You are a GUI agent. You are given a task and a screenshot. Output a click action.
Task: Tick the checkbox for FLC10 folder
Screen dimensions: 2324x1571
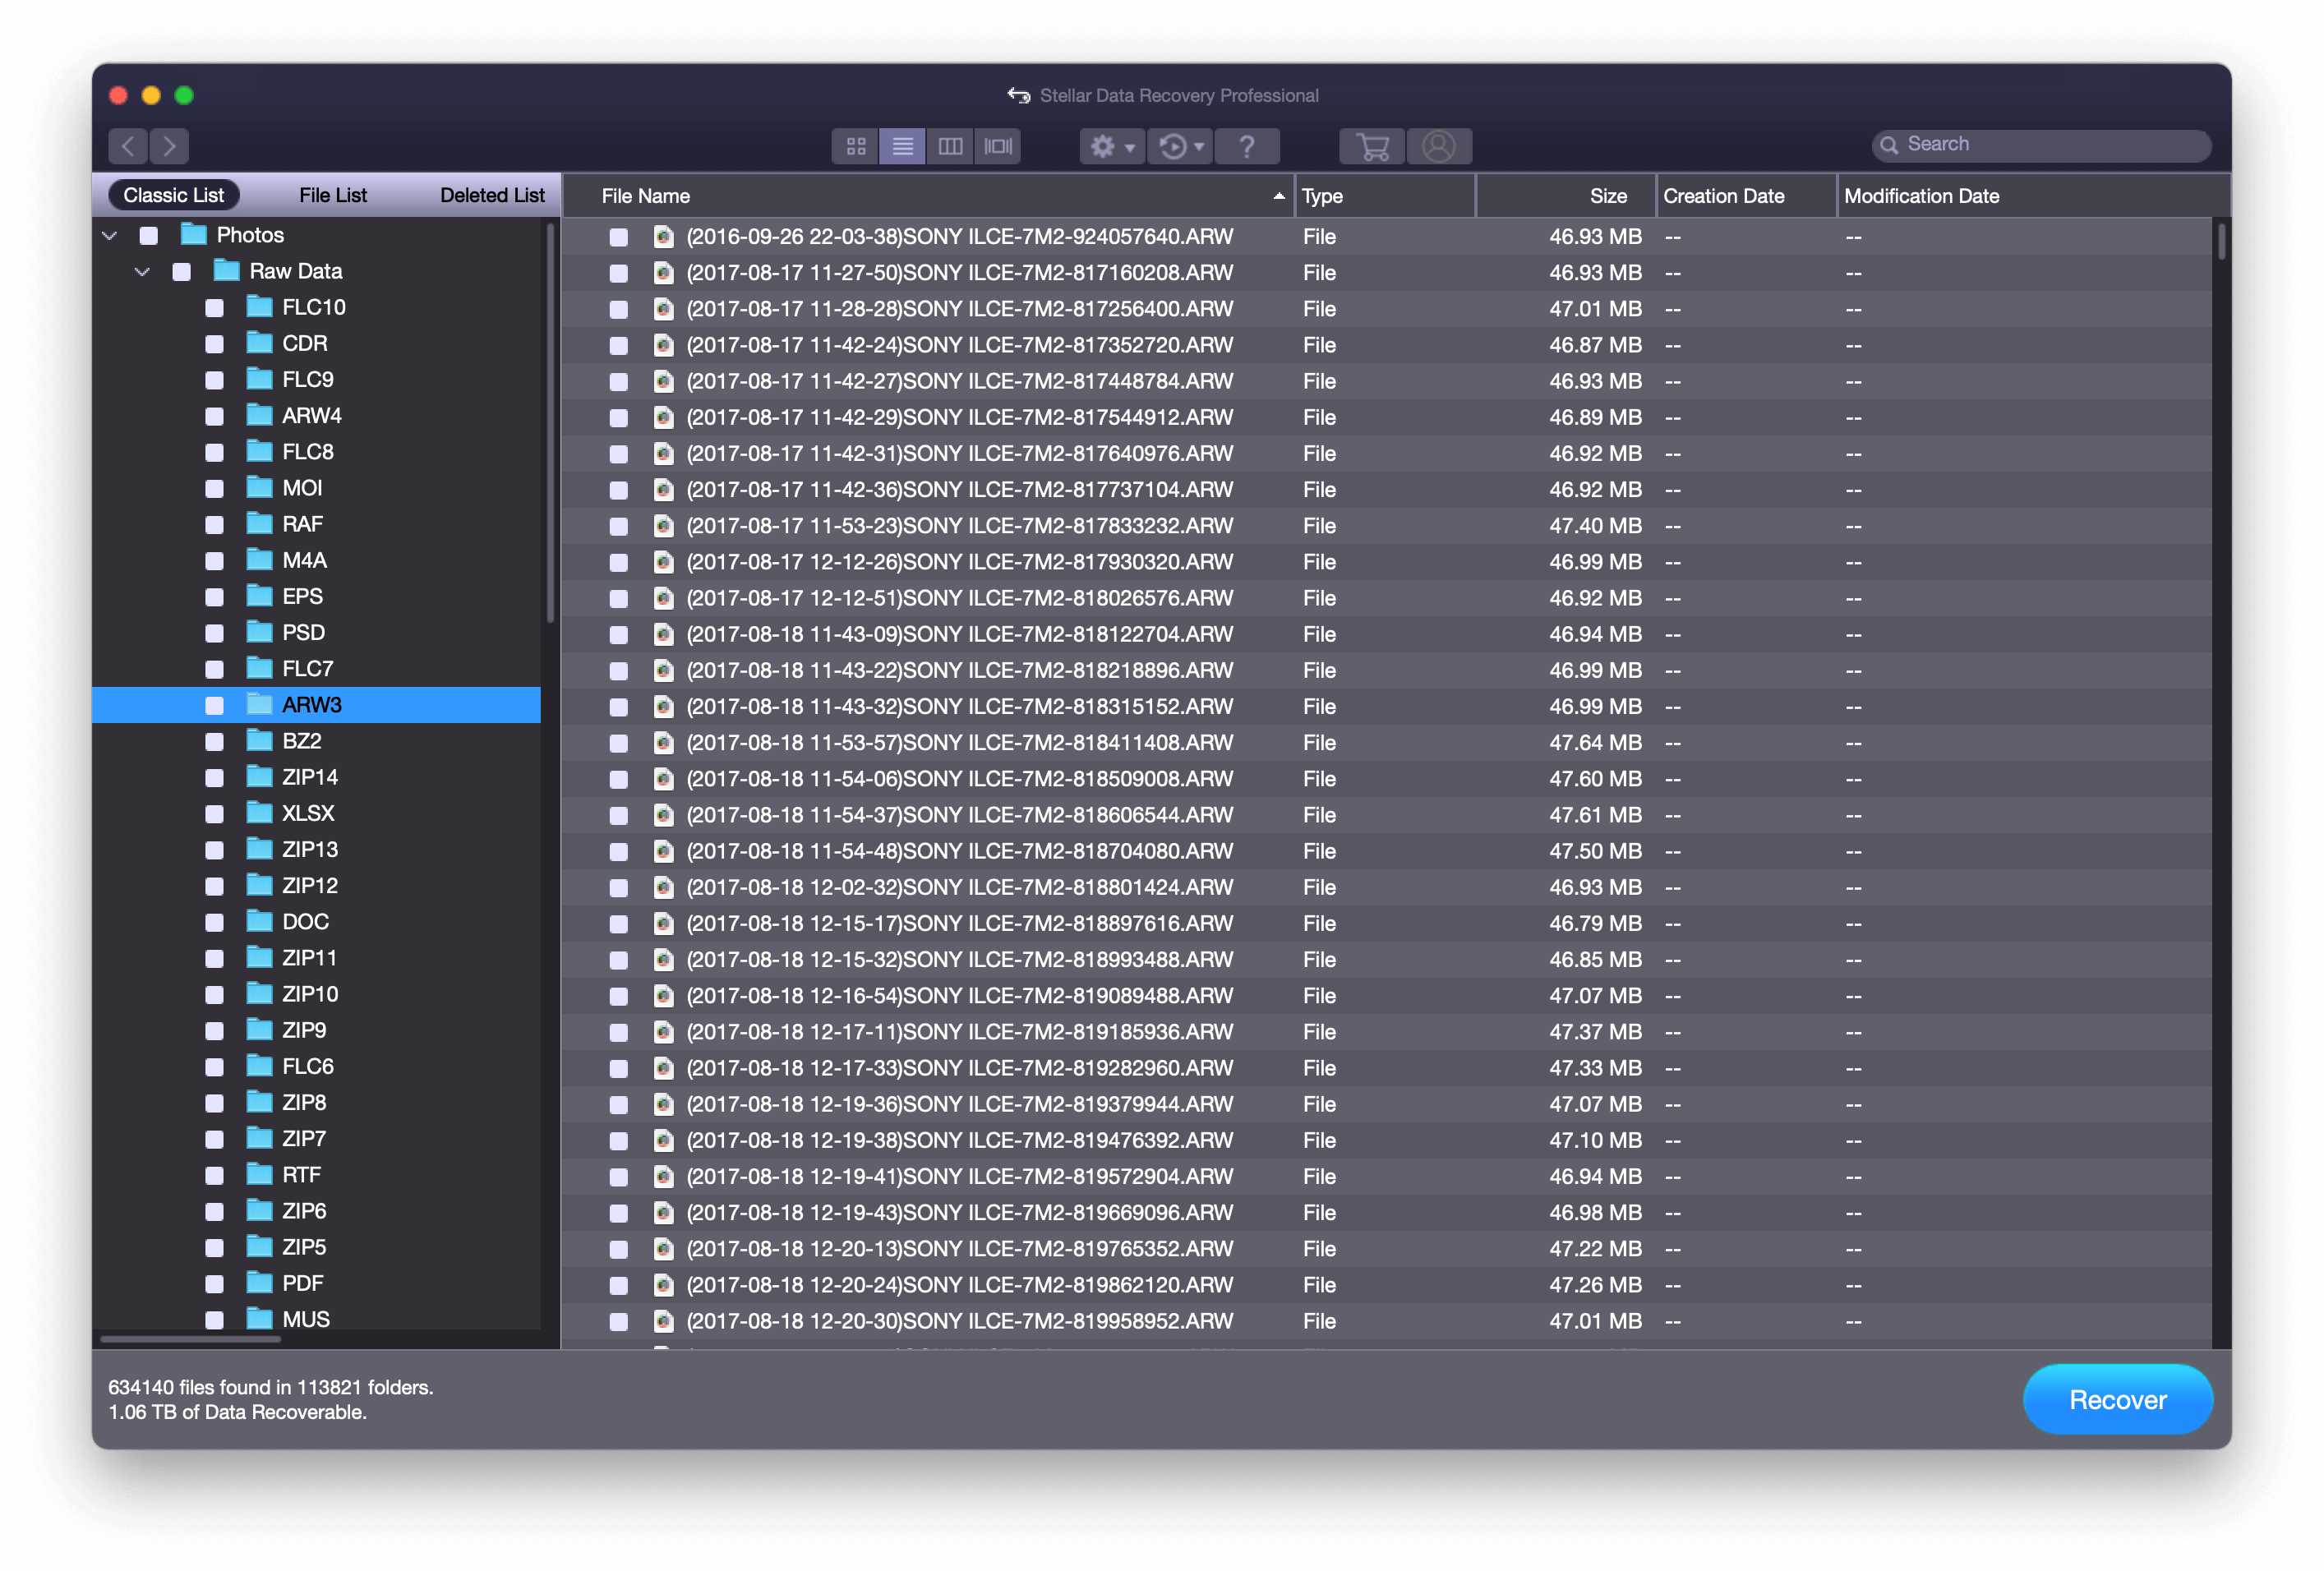point(214,308)
